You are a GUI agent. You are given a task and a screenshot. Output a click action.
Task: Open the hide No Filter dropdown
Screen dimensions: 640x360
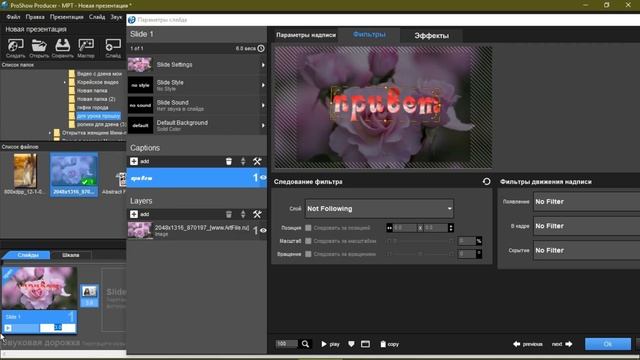pyautogui.click(x=587, y=250)
